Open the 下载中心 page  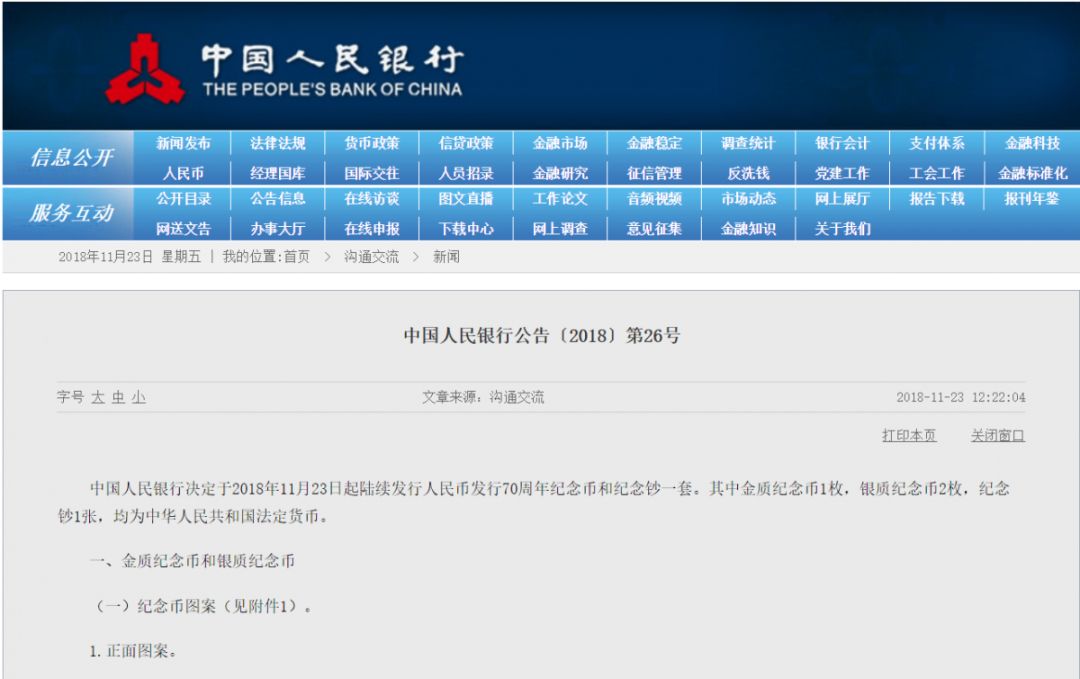tap(466, 229)
